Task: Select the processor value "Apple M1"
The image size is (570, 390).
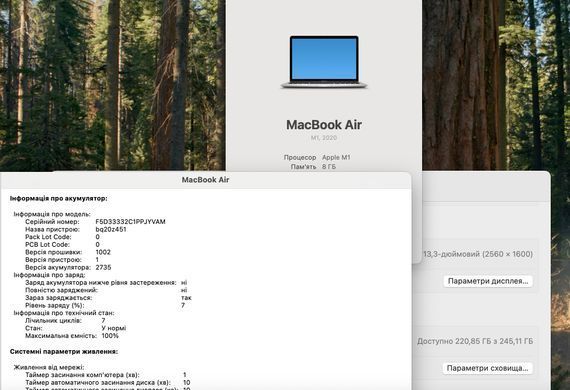Action: pos(336,157)
